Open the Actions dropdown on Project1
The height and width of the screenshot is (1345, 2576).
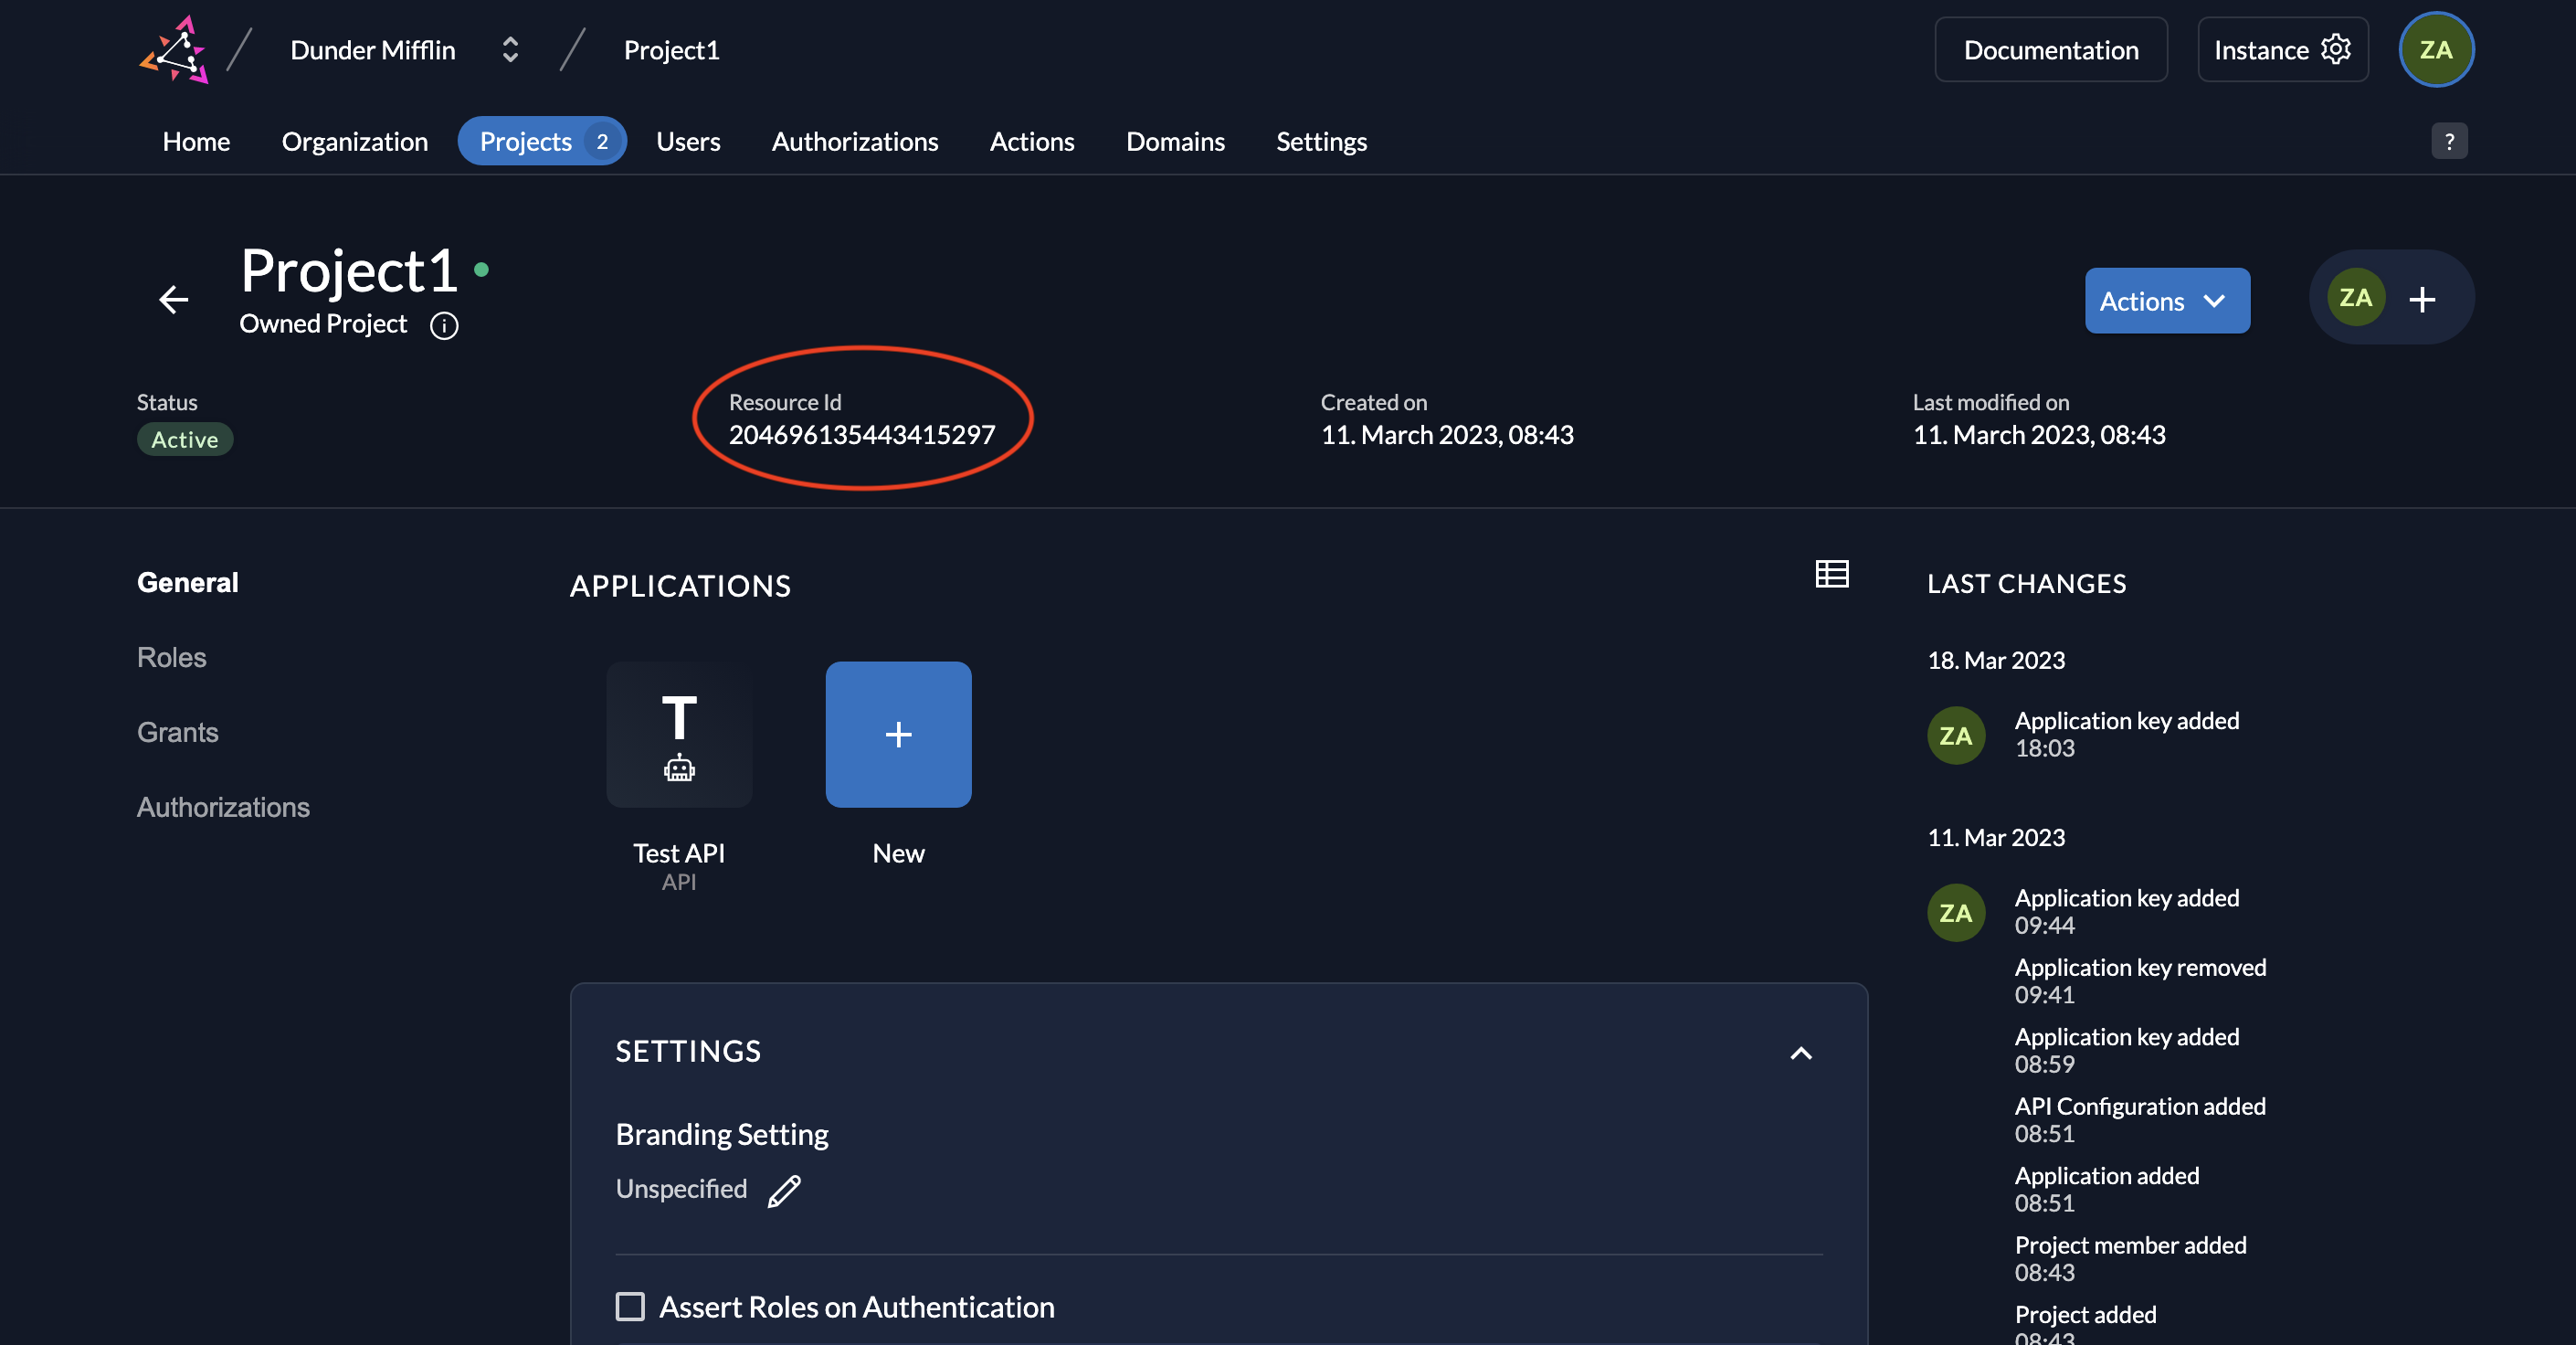point(2166,300)
